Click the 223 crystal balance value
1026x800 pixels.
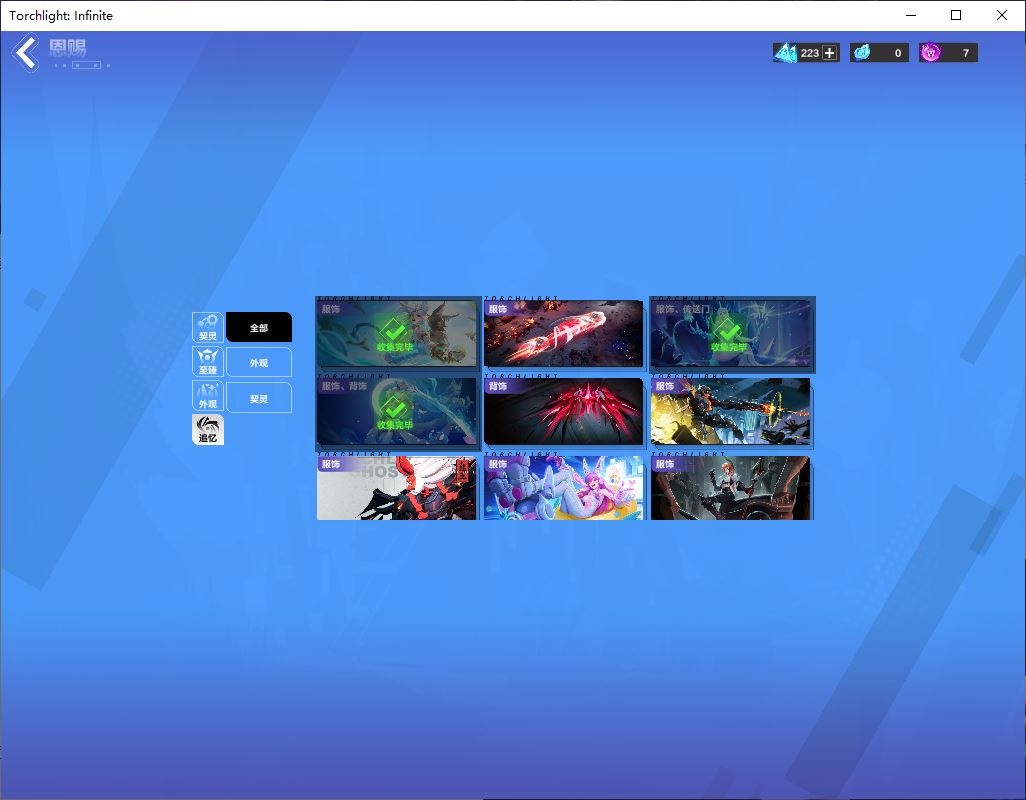tap(809, 53)
